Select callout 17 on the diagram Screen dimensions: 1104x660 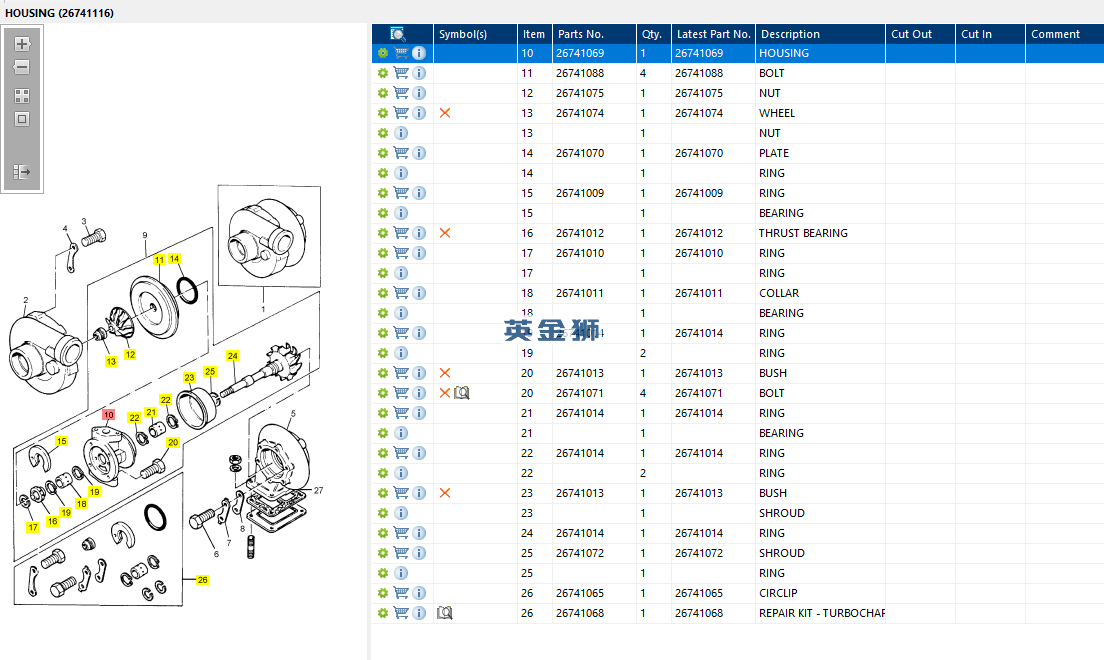click(32, 527)
